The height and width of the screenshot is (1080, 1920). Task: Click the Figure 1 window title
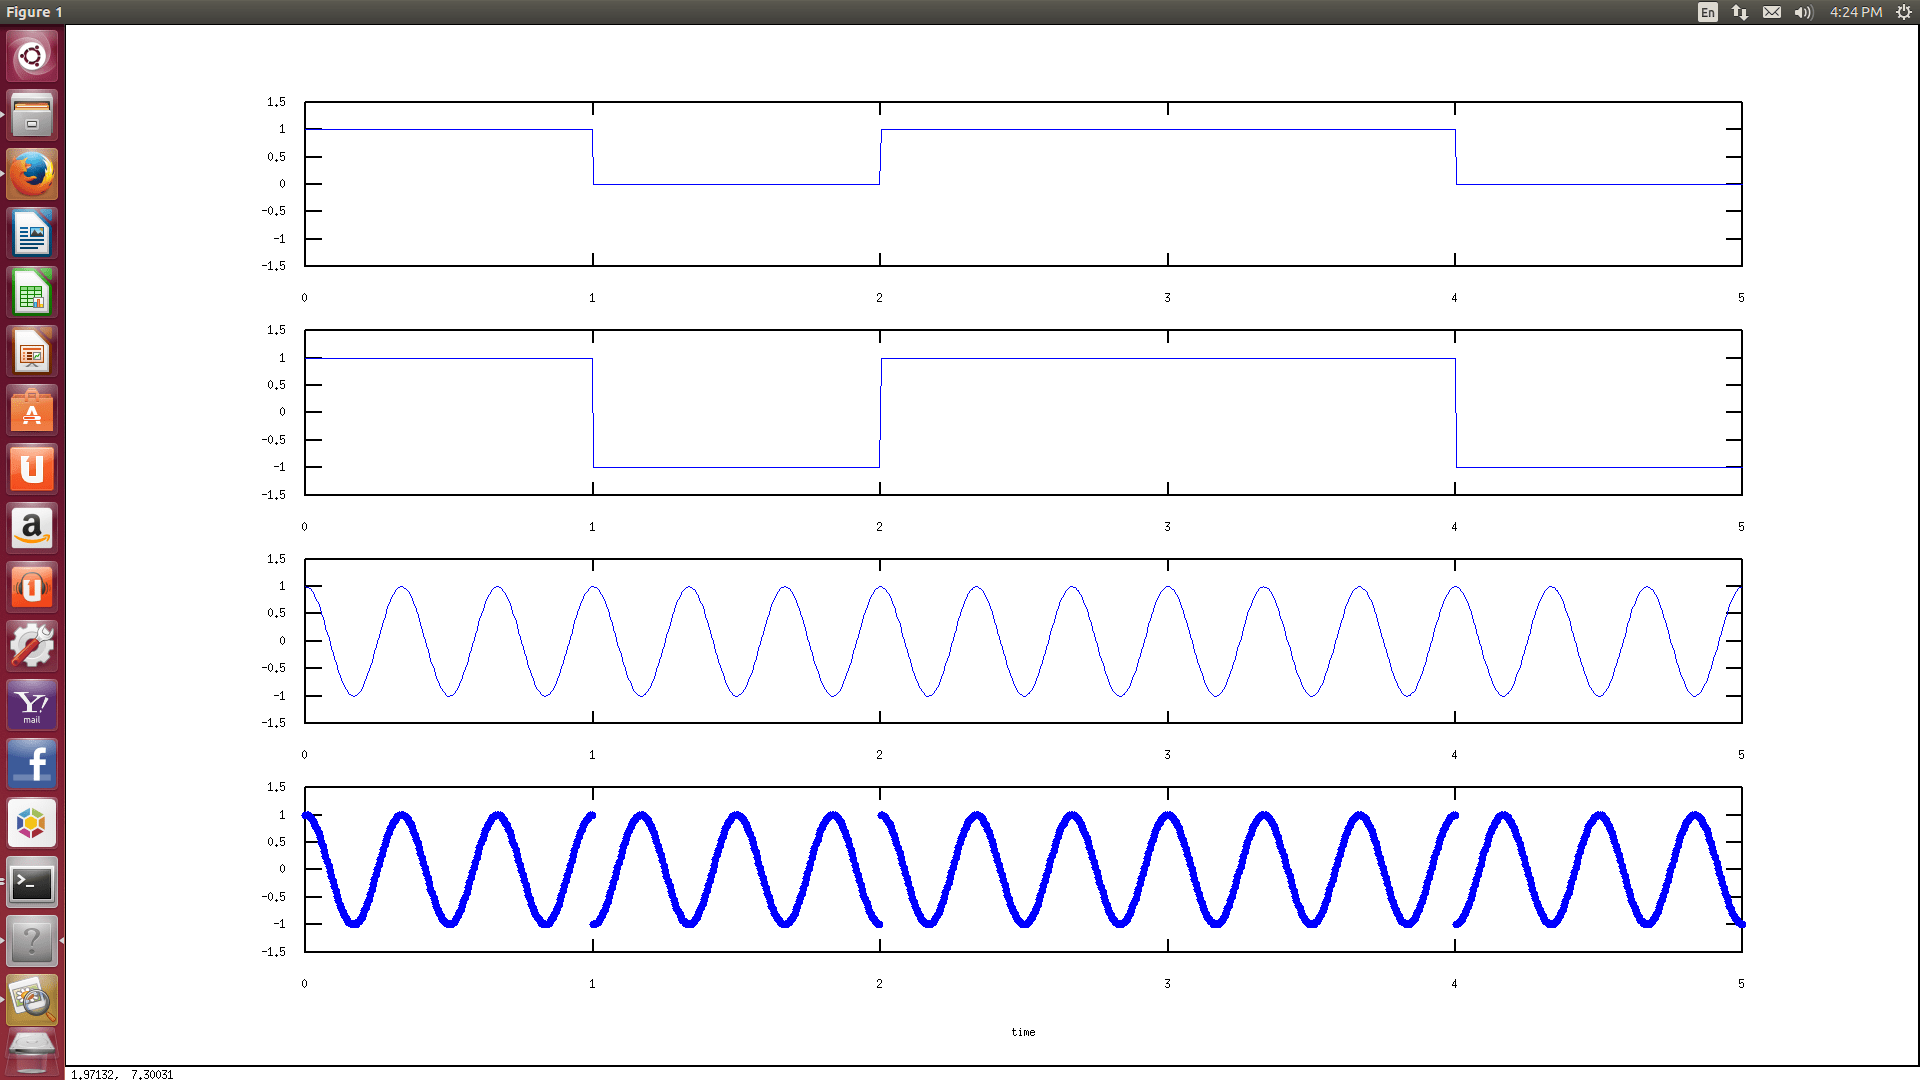pyautogui.click(x=34, y=12)
